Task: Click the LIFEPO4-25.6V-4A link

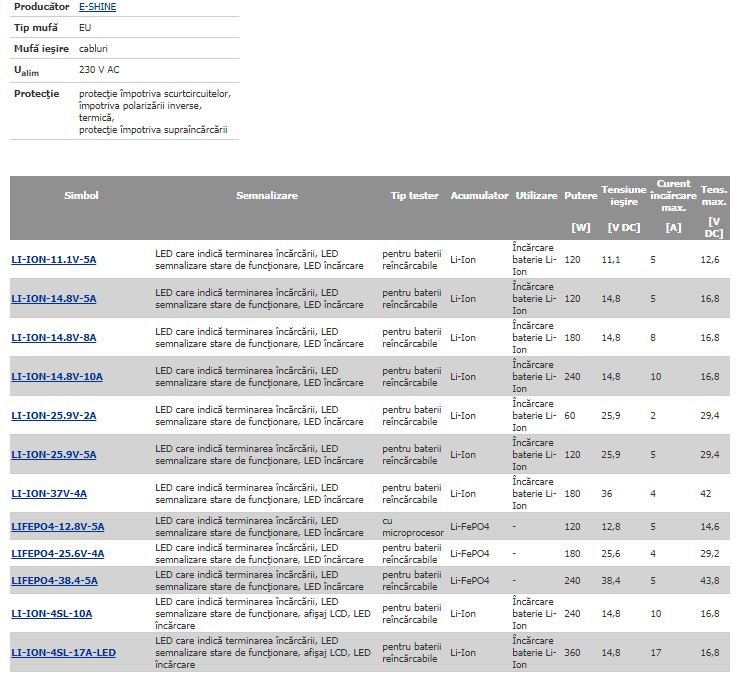Action: (x=58, y=554)
